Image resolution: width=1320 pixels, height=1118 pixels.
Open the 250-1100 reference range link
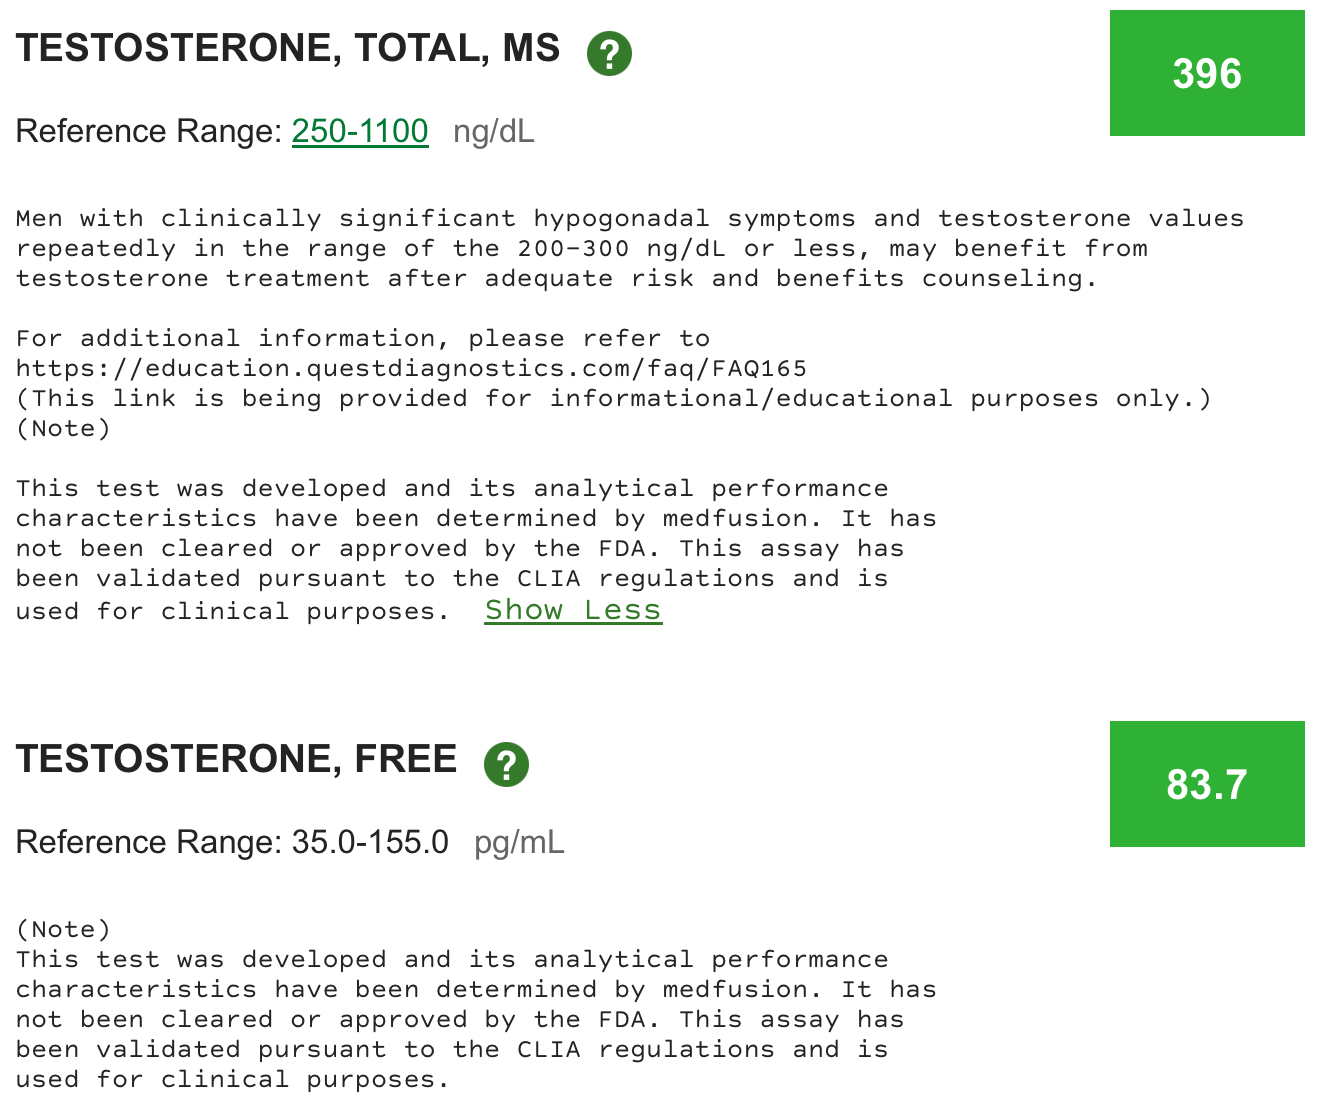tap(360, 131)
